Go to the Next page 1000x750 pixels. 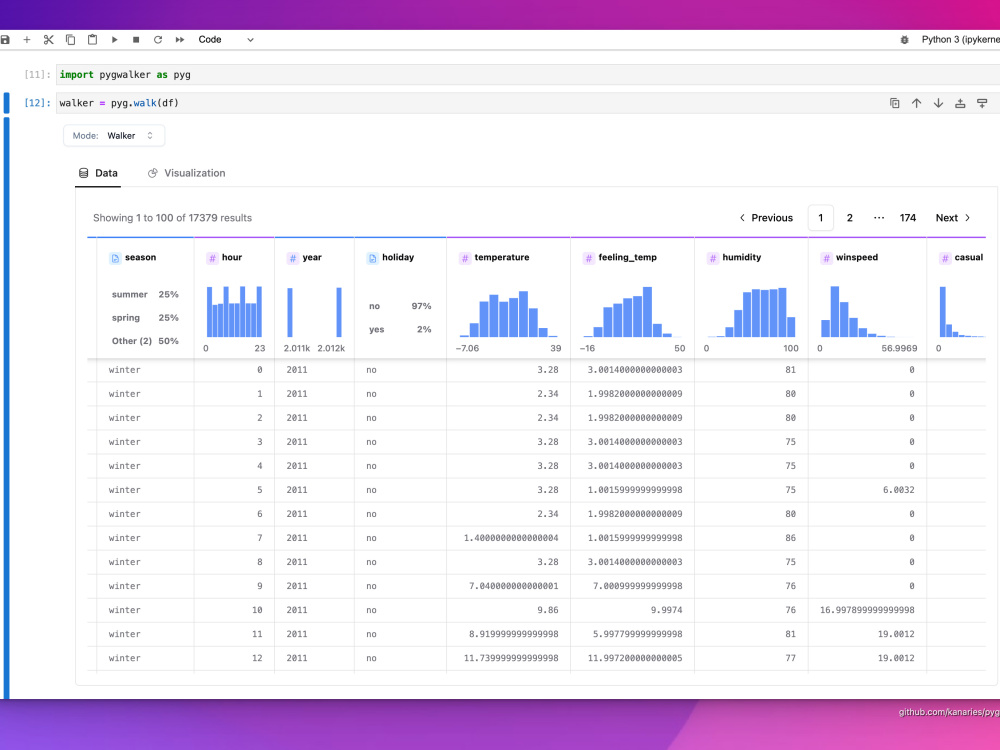[953, 217]
